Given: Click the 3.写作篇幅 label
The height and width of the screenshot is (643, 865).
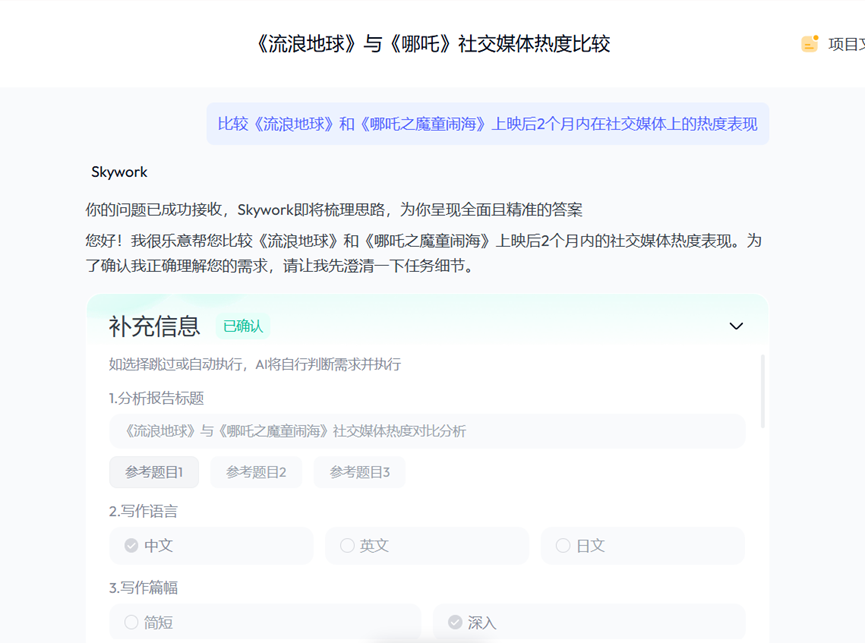Looking at the screenshot, I should tap(143, 587).
